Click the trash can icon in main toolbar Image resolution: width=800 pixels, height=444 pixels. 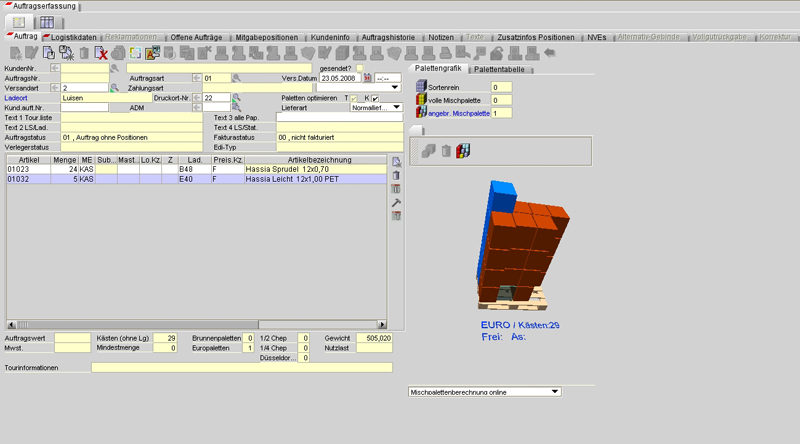[84, 53]
